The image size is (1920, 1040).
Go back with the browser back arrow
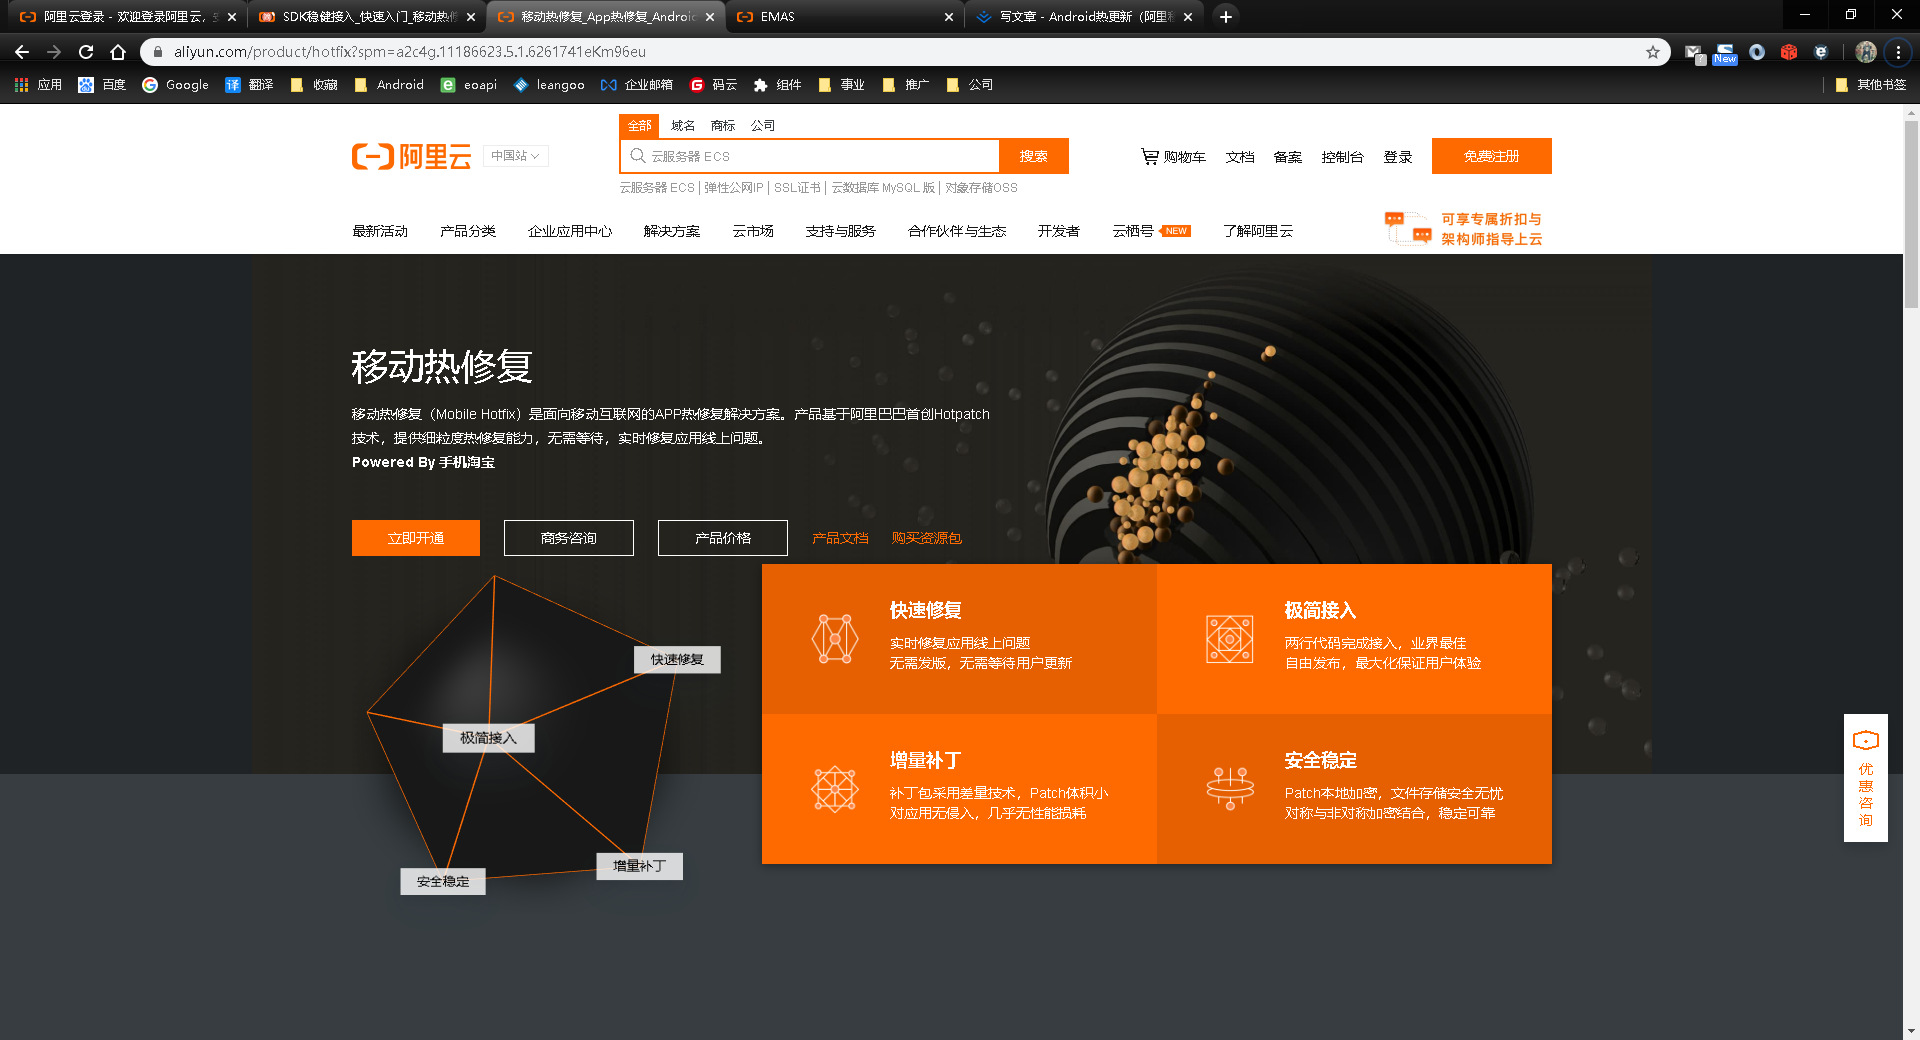click(x=22, y=52)
